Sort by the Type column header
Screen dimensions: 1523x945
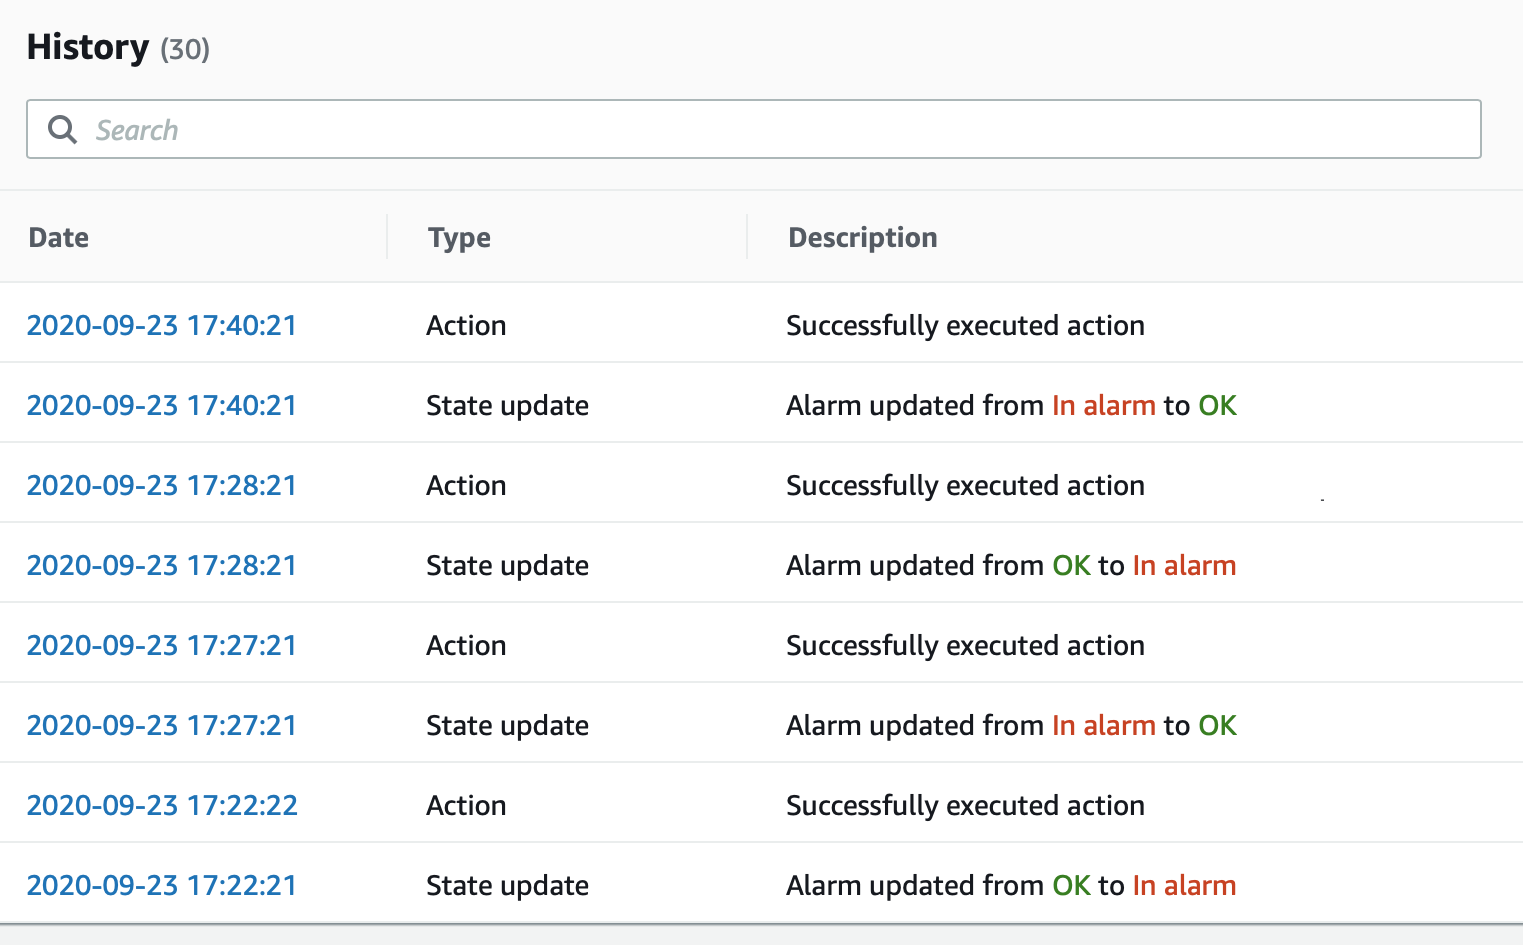click(x=459, y=238)
